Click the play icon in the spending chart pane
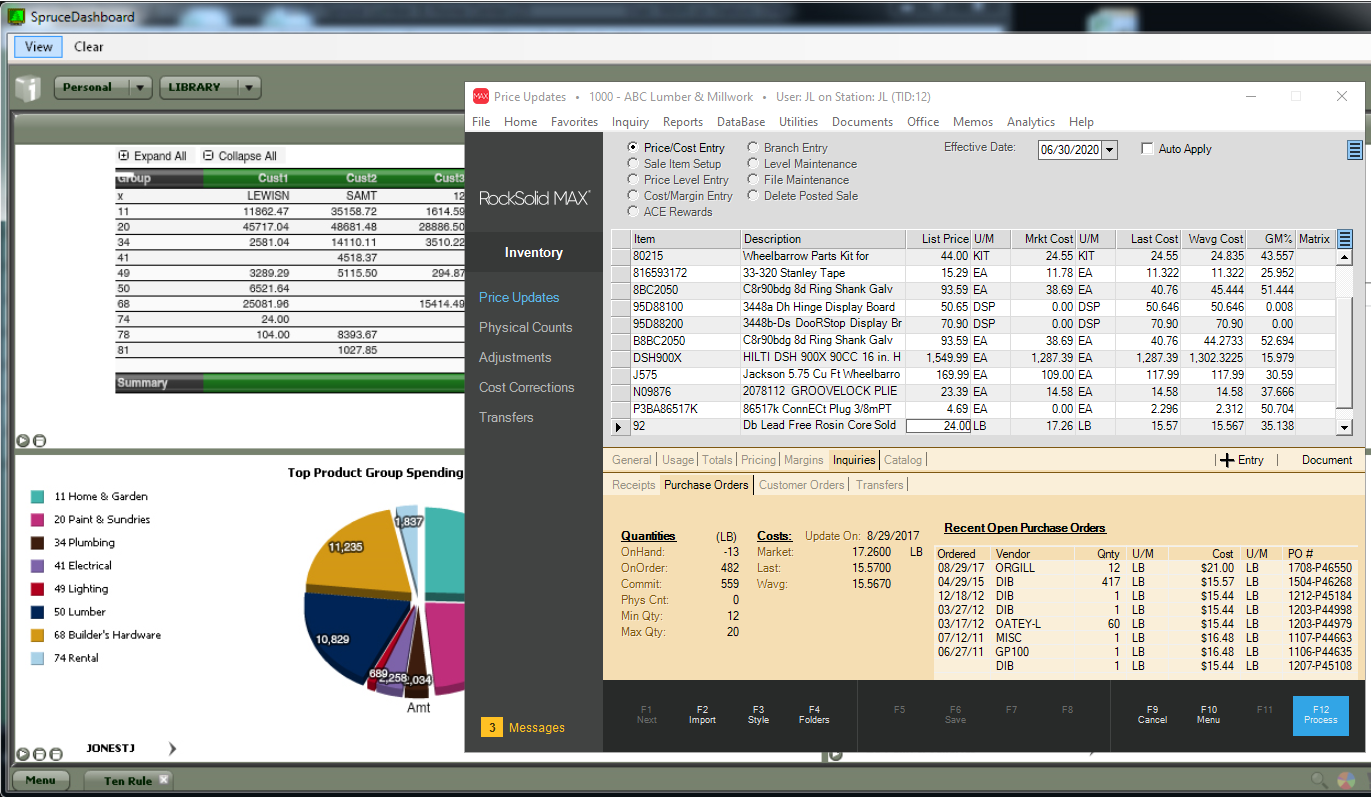 point(23,754)
